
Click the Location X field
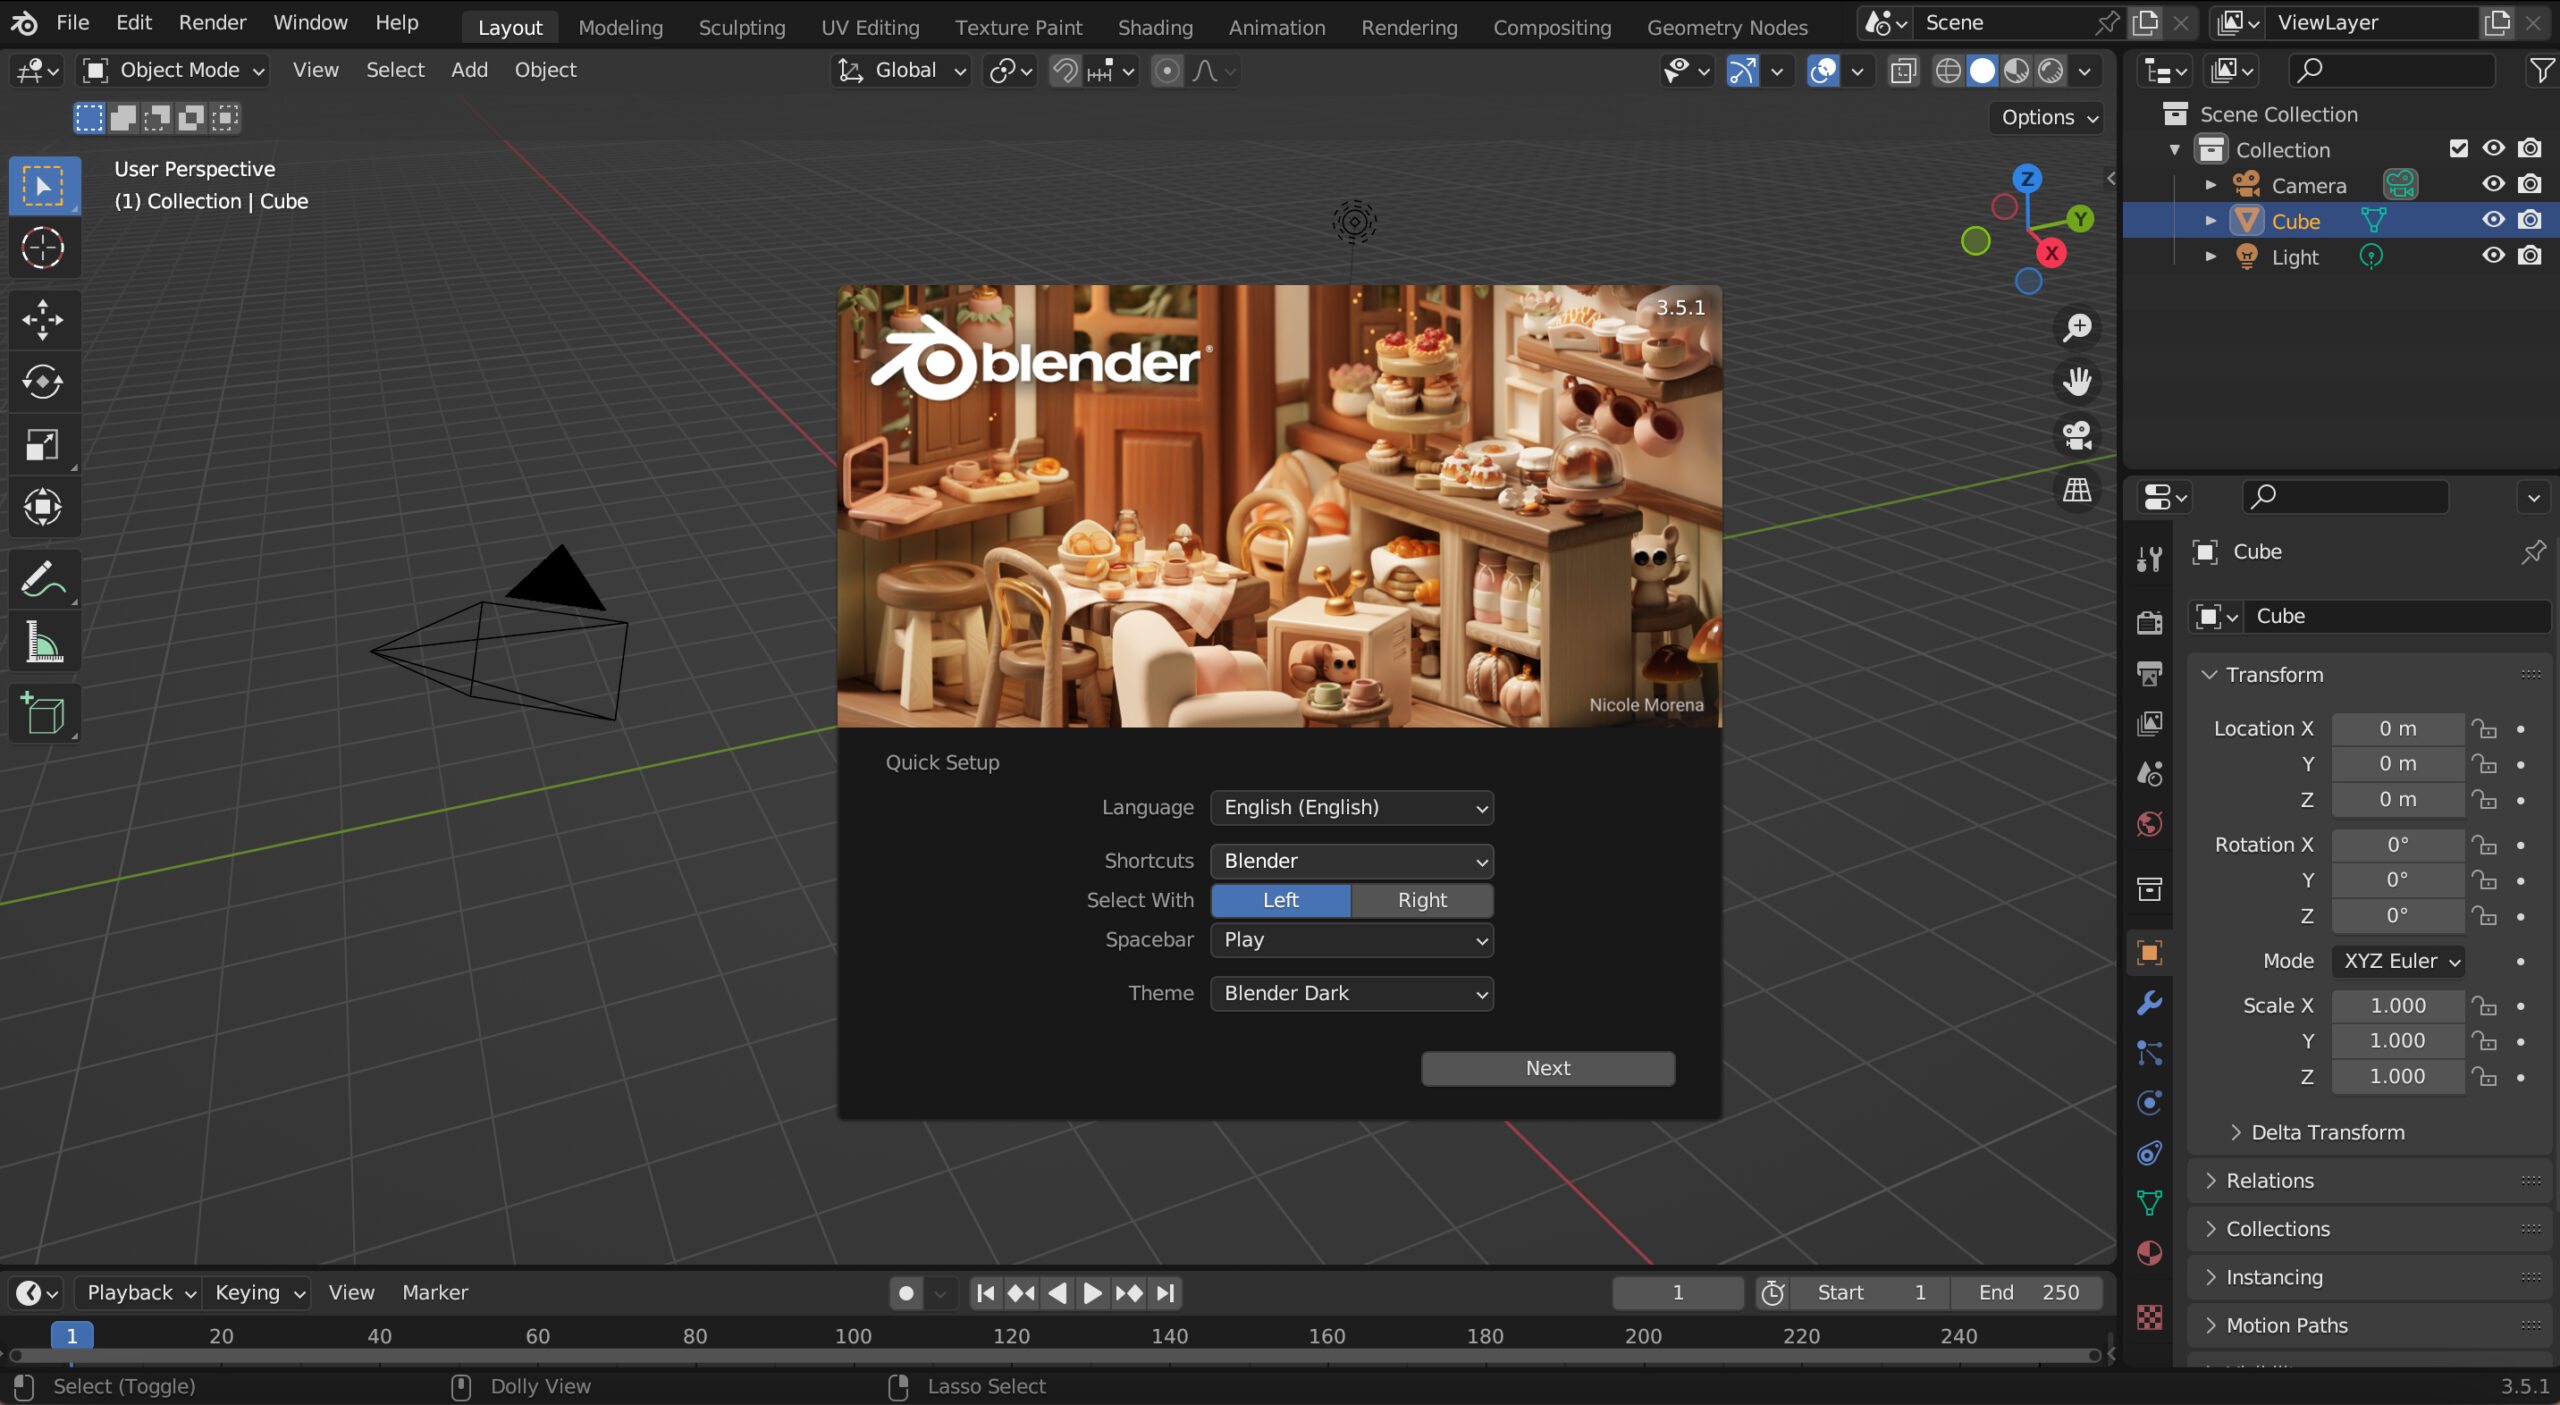[x=2397, y=729]
